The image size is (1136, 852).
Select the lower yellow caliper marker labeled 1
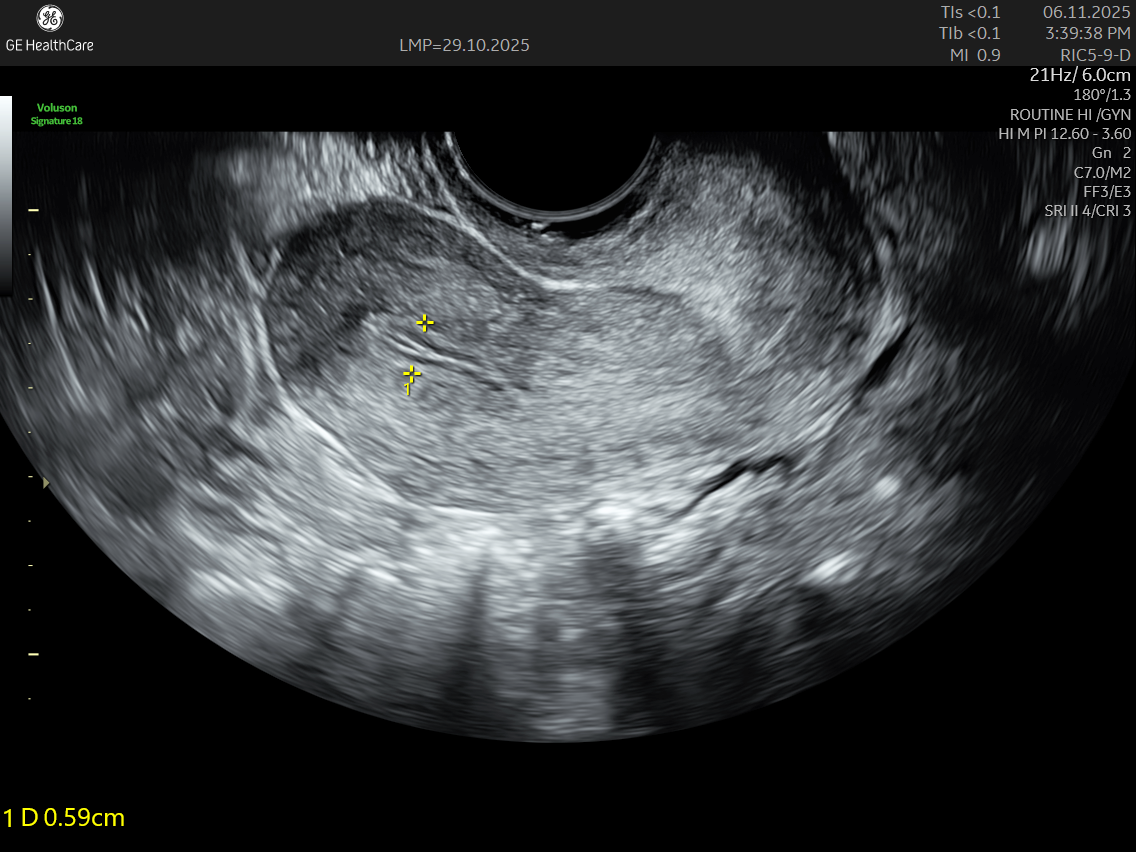[411, 374]
